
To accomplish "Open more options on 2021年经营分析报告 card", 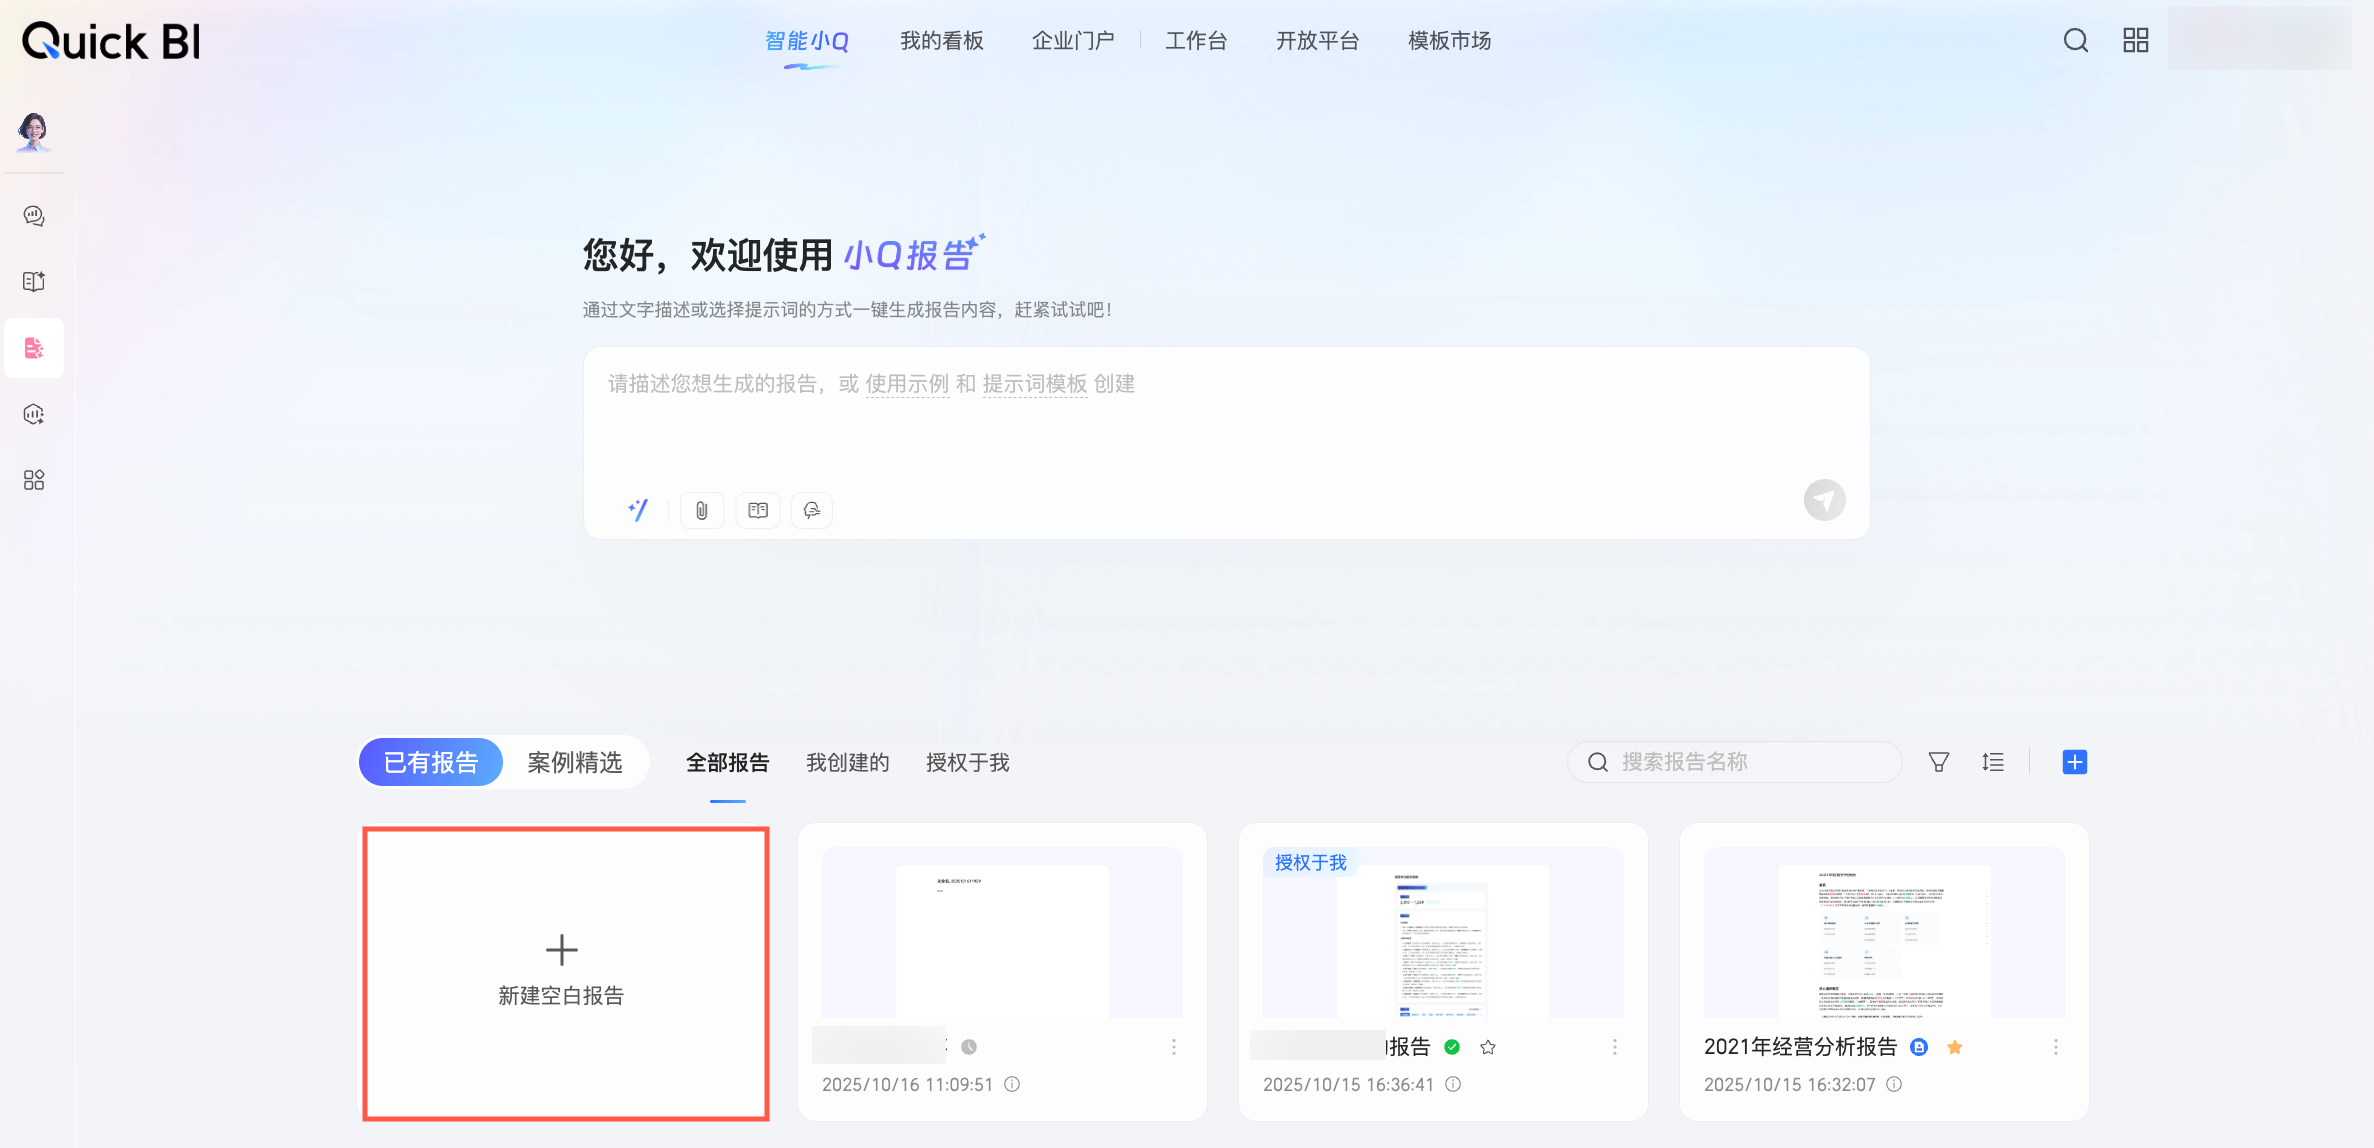I will 2055,1047.
